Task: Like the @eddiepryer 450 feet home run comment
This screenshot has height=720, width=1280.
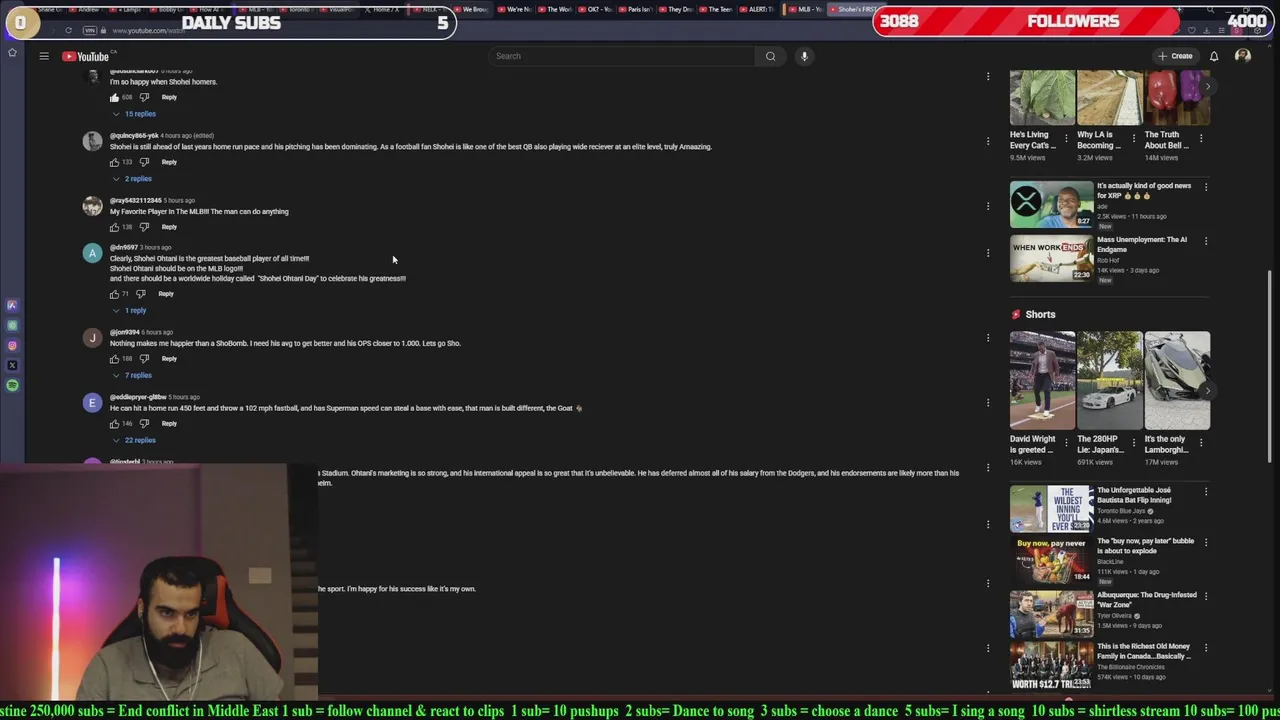Action: (x=114, y=424)
